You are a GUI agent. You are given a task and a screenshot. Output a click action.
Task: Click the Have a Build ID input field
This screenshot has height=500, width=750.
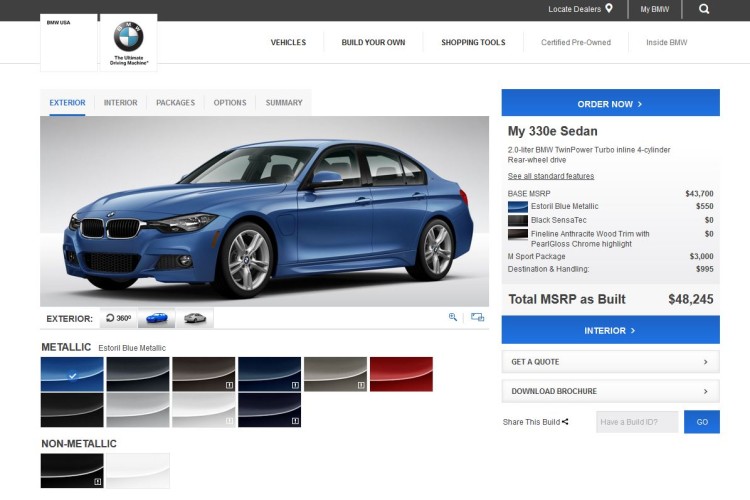pos(637,422)
